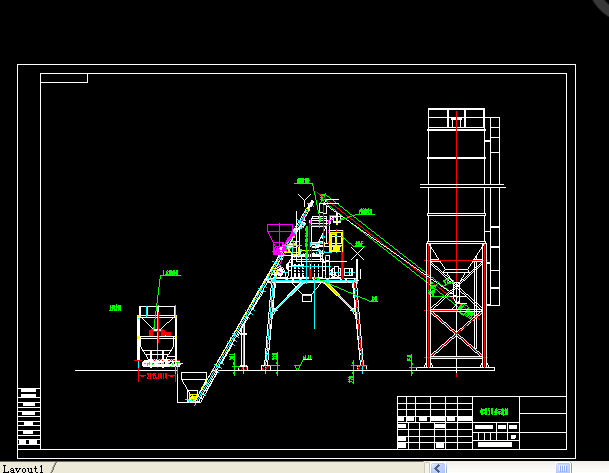Select the small rectangle at frame's top-left corner

point(64,78)
